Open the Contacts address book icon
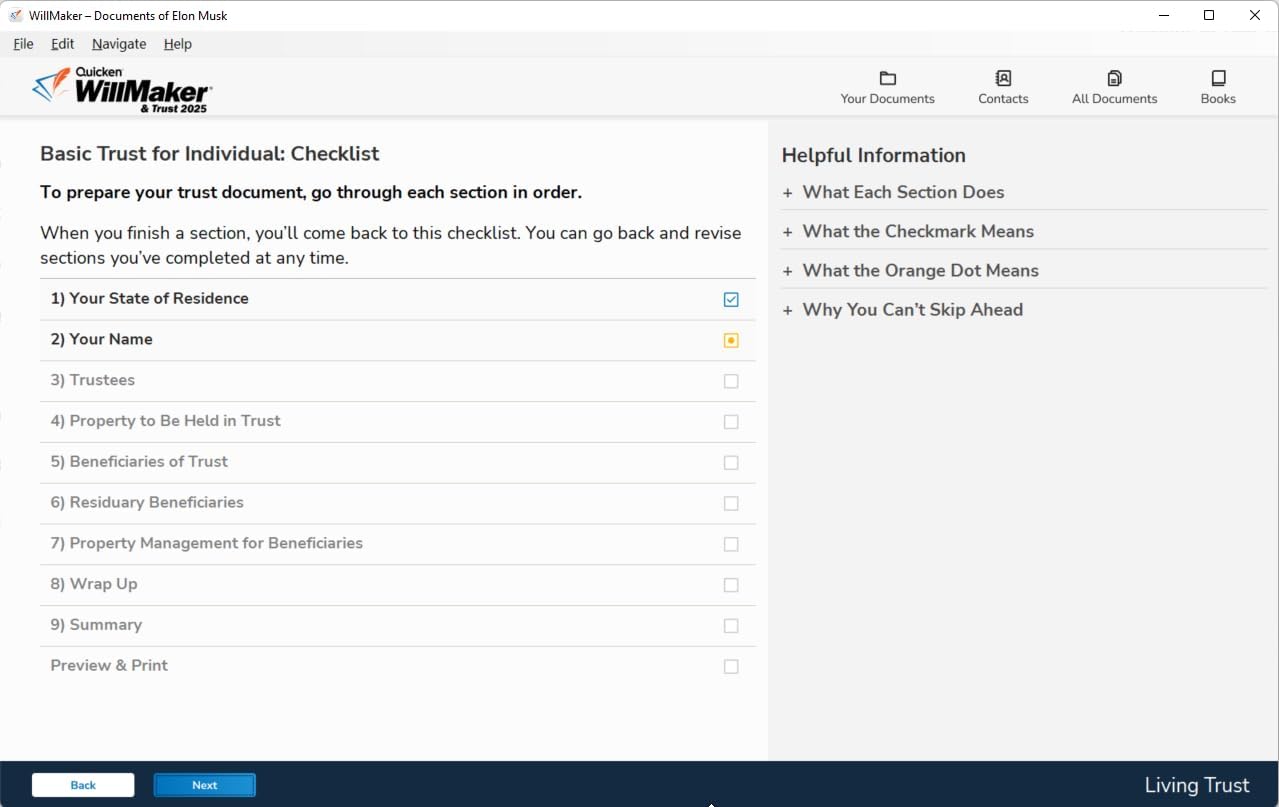Viewport: 1279px width, 807px height. [x=1003, y=79]
